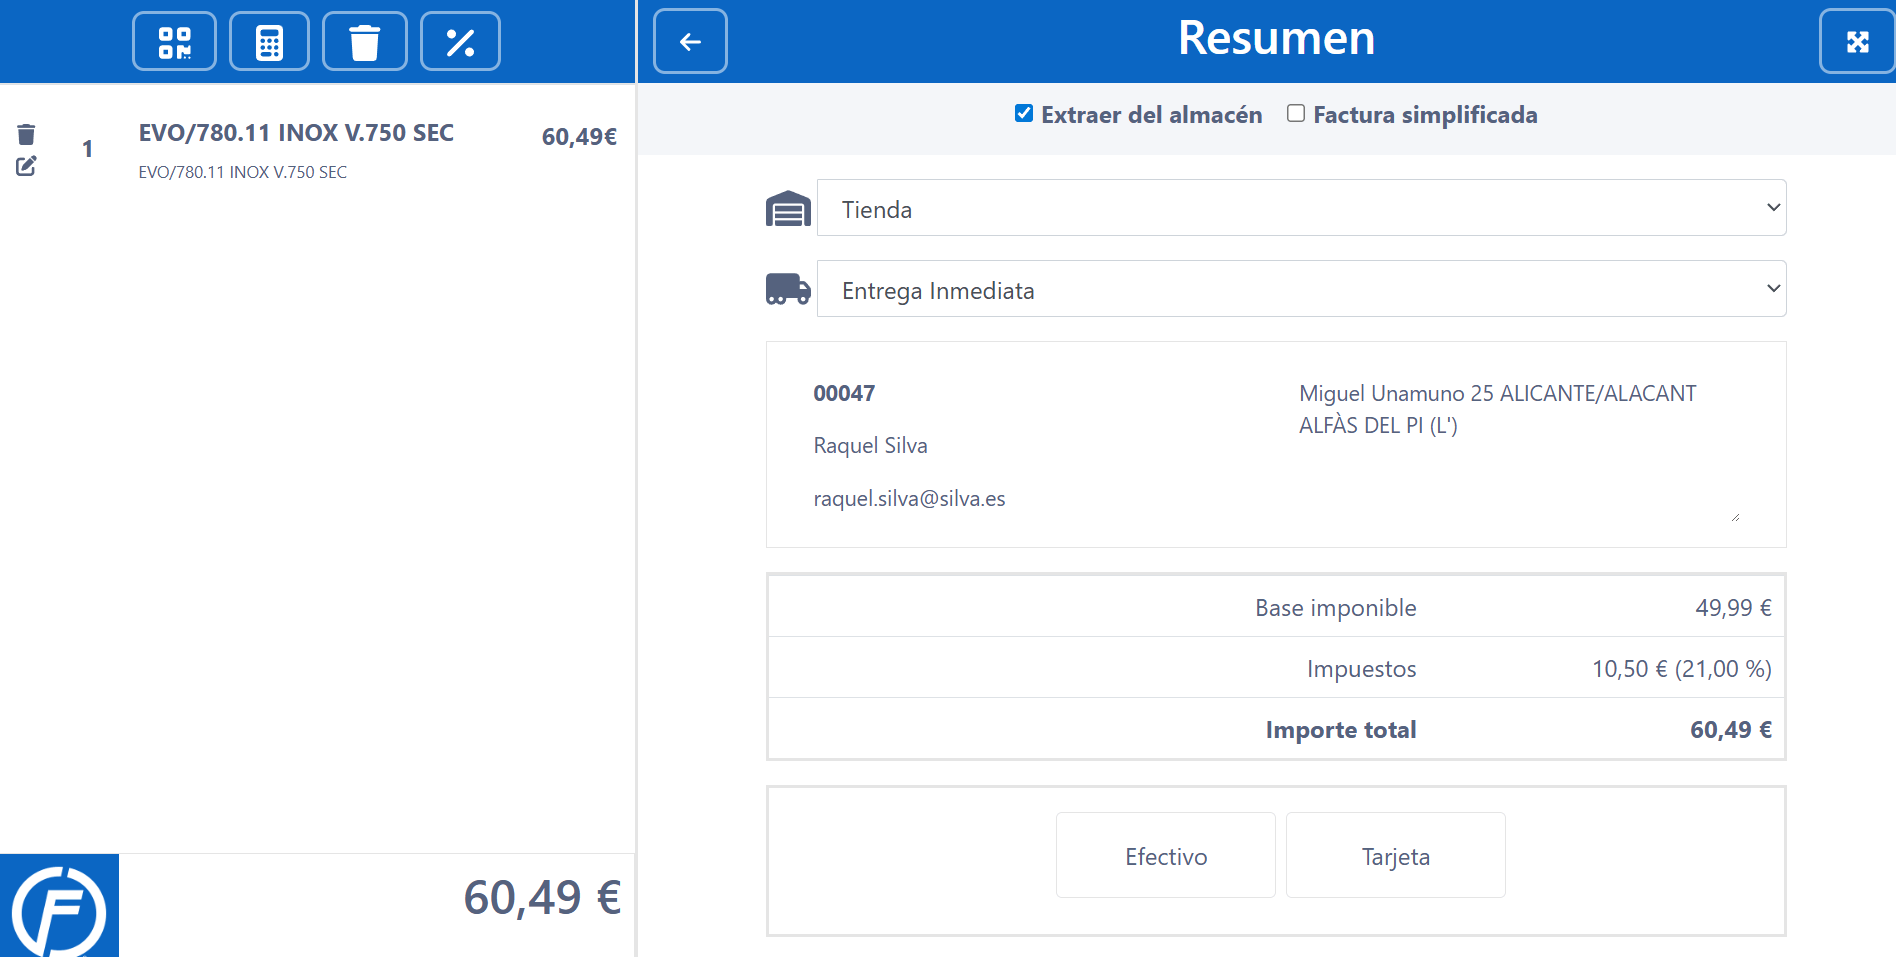Click the line item price 60,49€
Screen dimensions: 1896x957
(579, 137)
